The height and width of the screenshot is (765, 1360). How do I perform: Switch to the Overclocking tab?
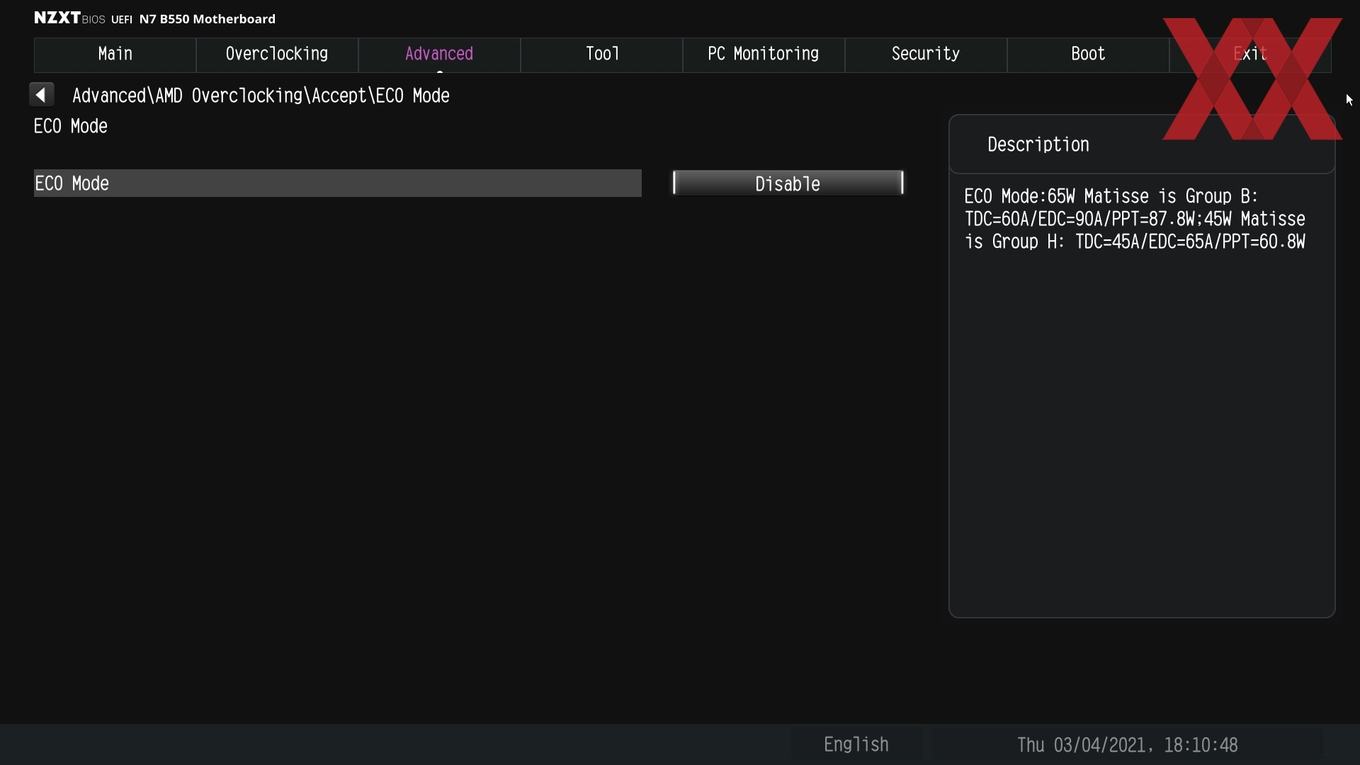coord(277,54)
